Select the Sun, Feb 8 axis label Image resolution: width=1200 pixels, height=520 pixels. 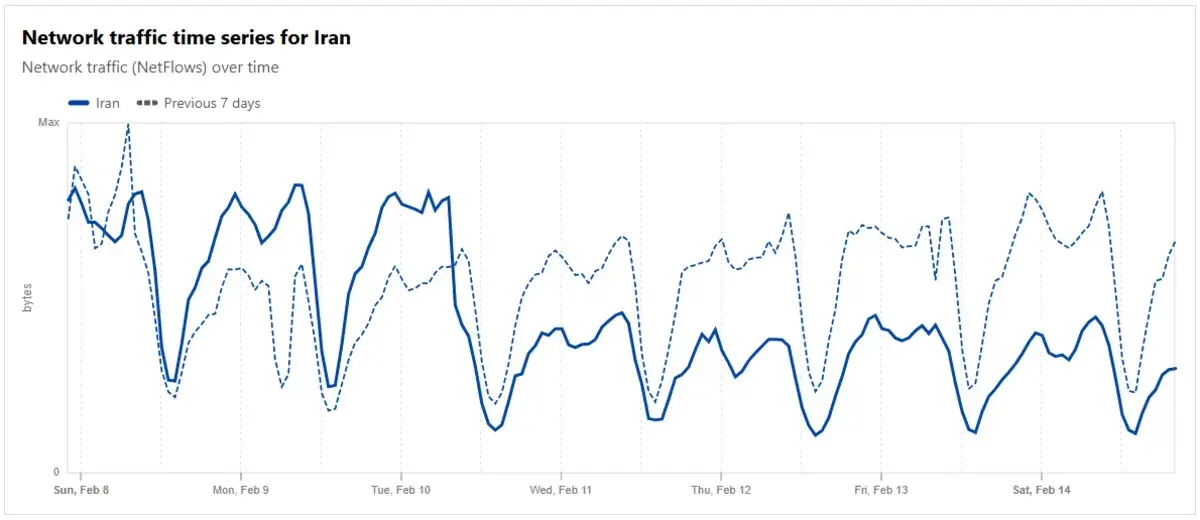(82, 490)
